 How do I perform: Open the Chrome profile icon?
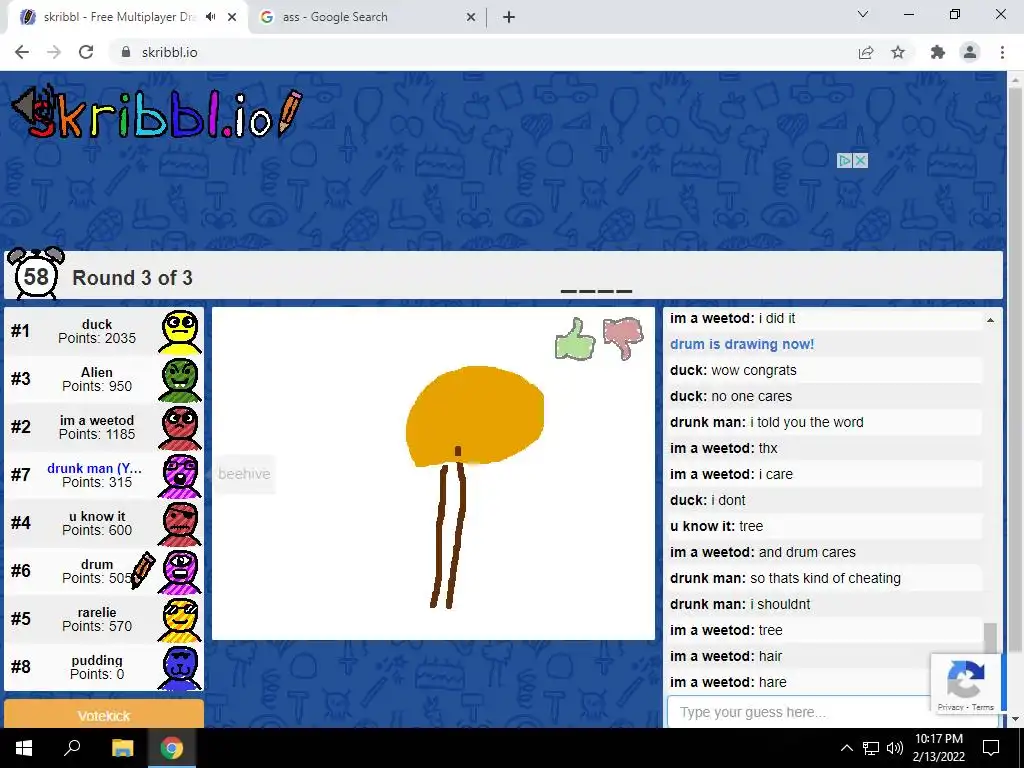(970, 52)
